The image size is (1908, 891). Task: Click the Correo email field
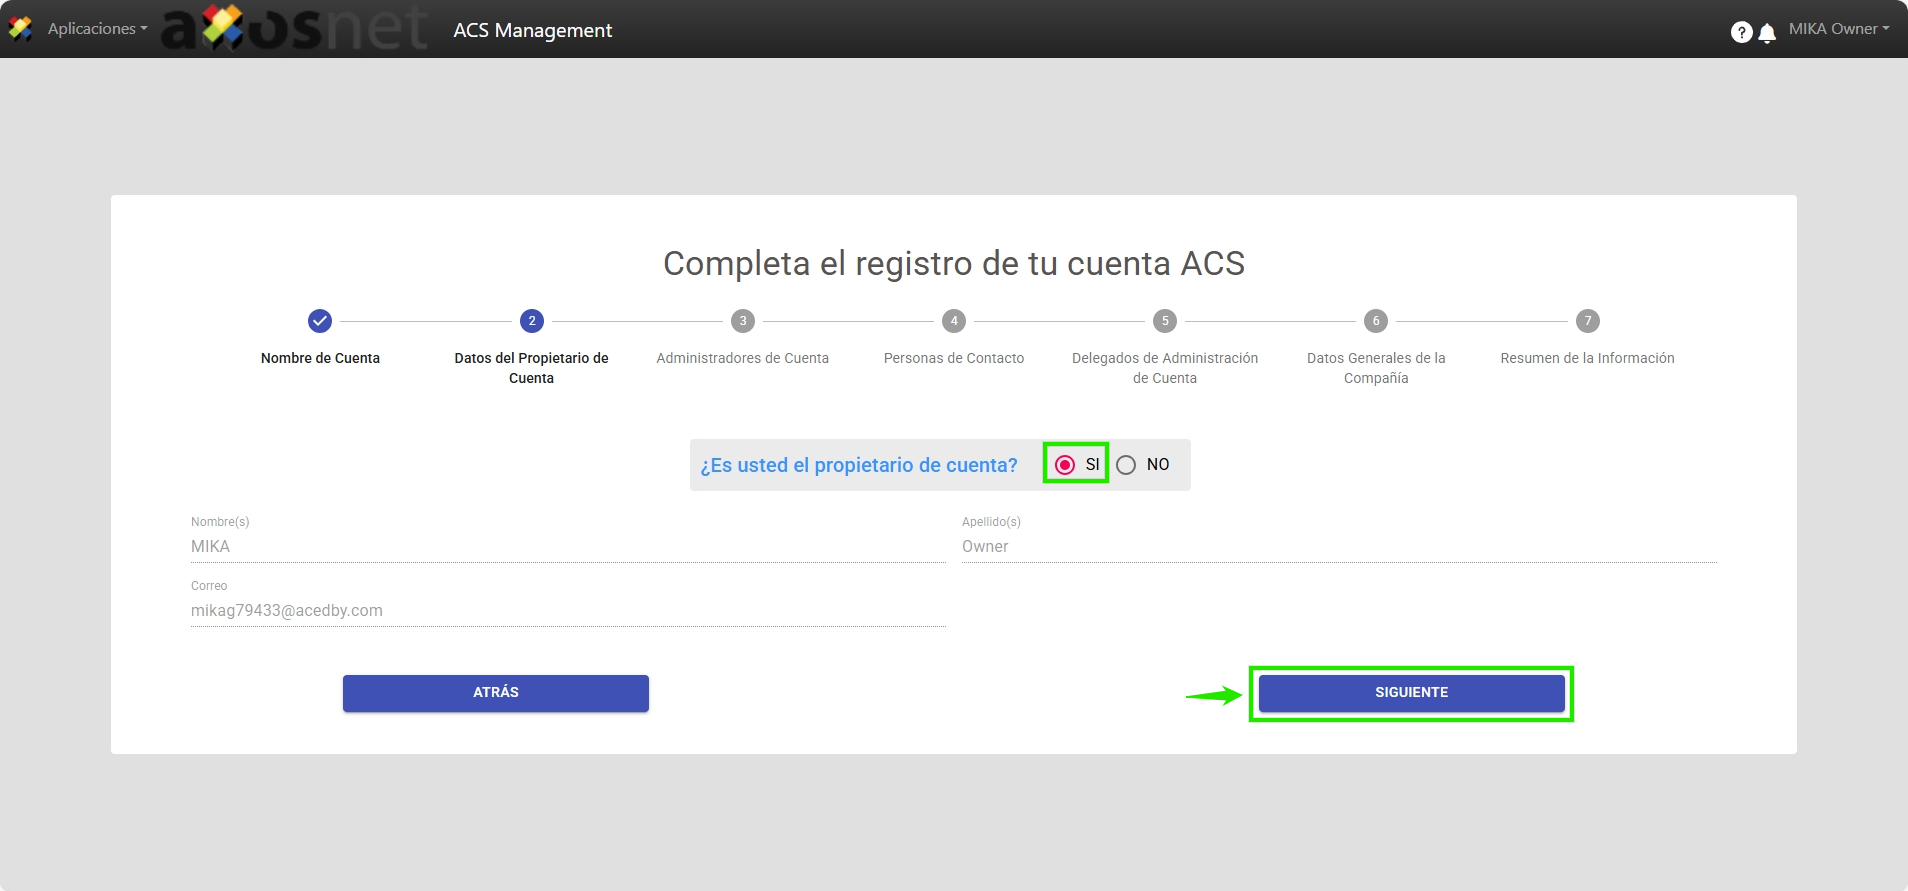click(568, 610)
